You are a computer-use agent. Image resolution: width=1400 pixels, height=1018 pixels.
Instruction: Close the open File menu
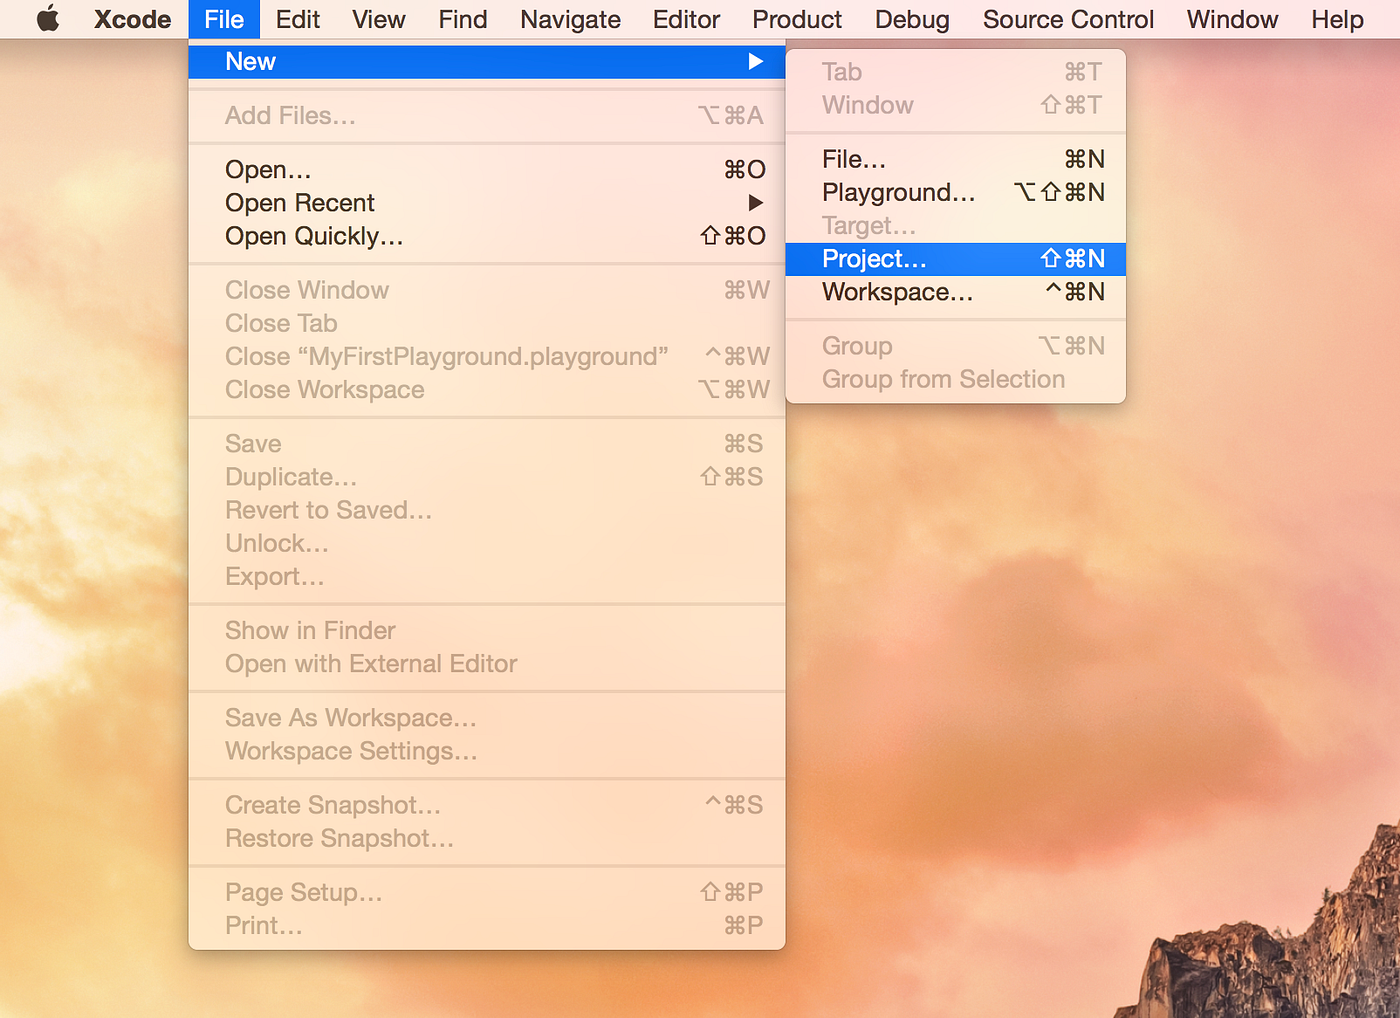(x=224, y=19)
